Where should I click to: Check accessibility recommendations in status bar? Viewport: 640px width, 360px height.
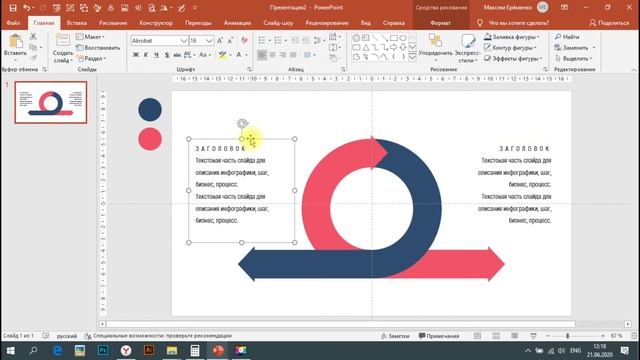coord(158,336)
